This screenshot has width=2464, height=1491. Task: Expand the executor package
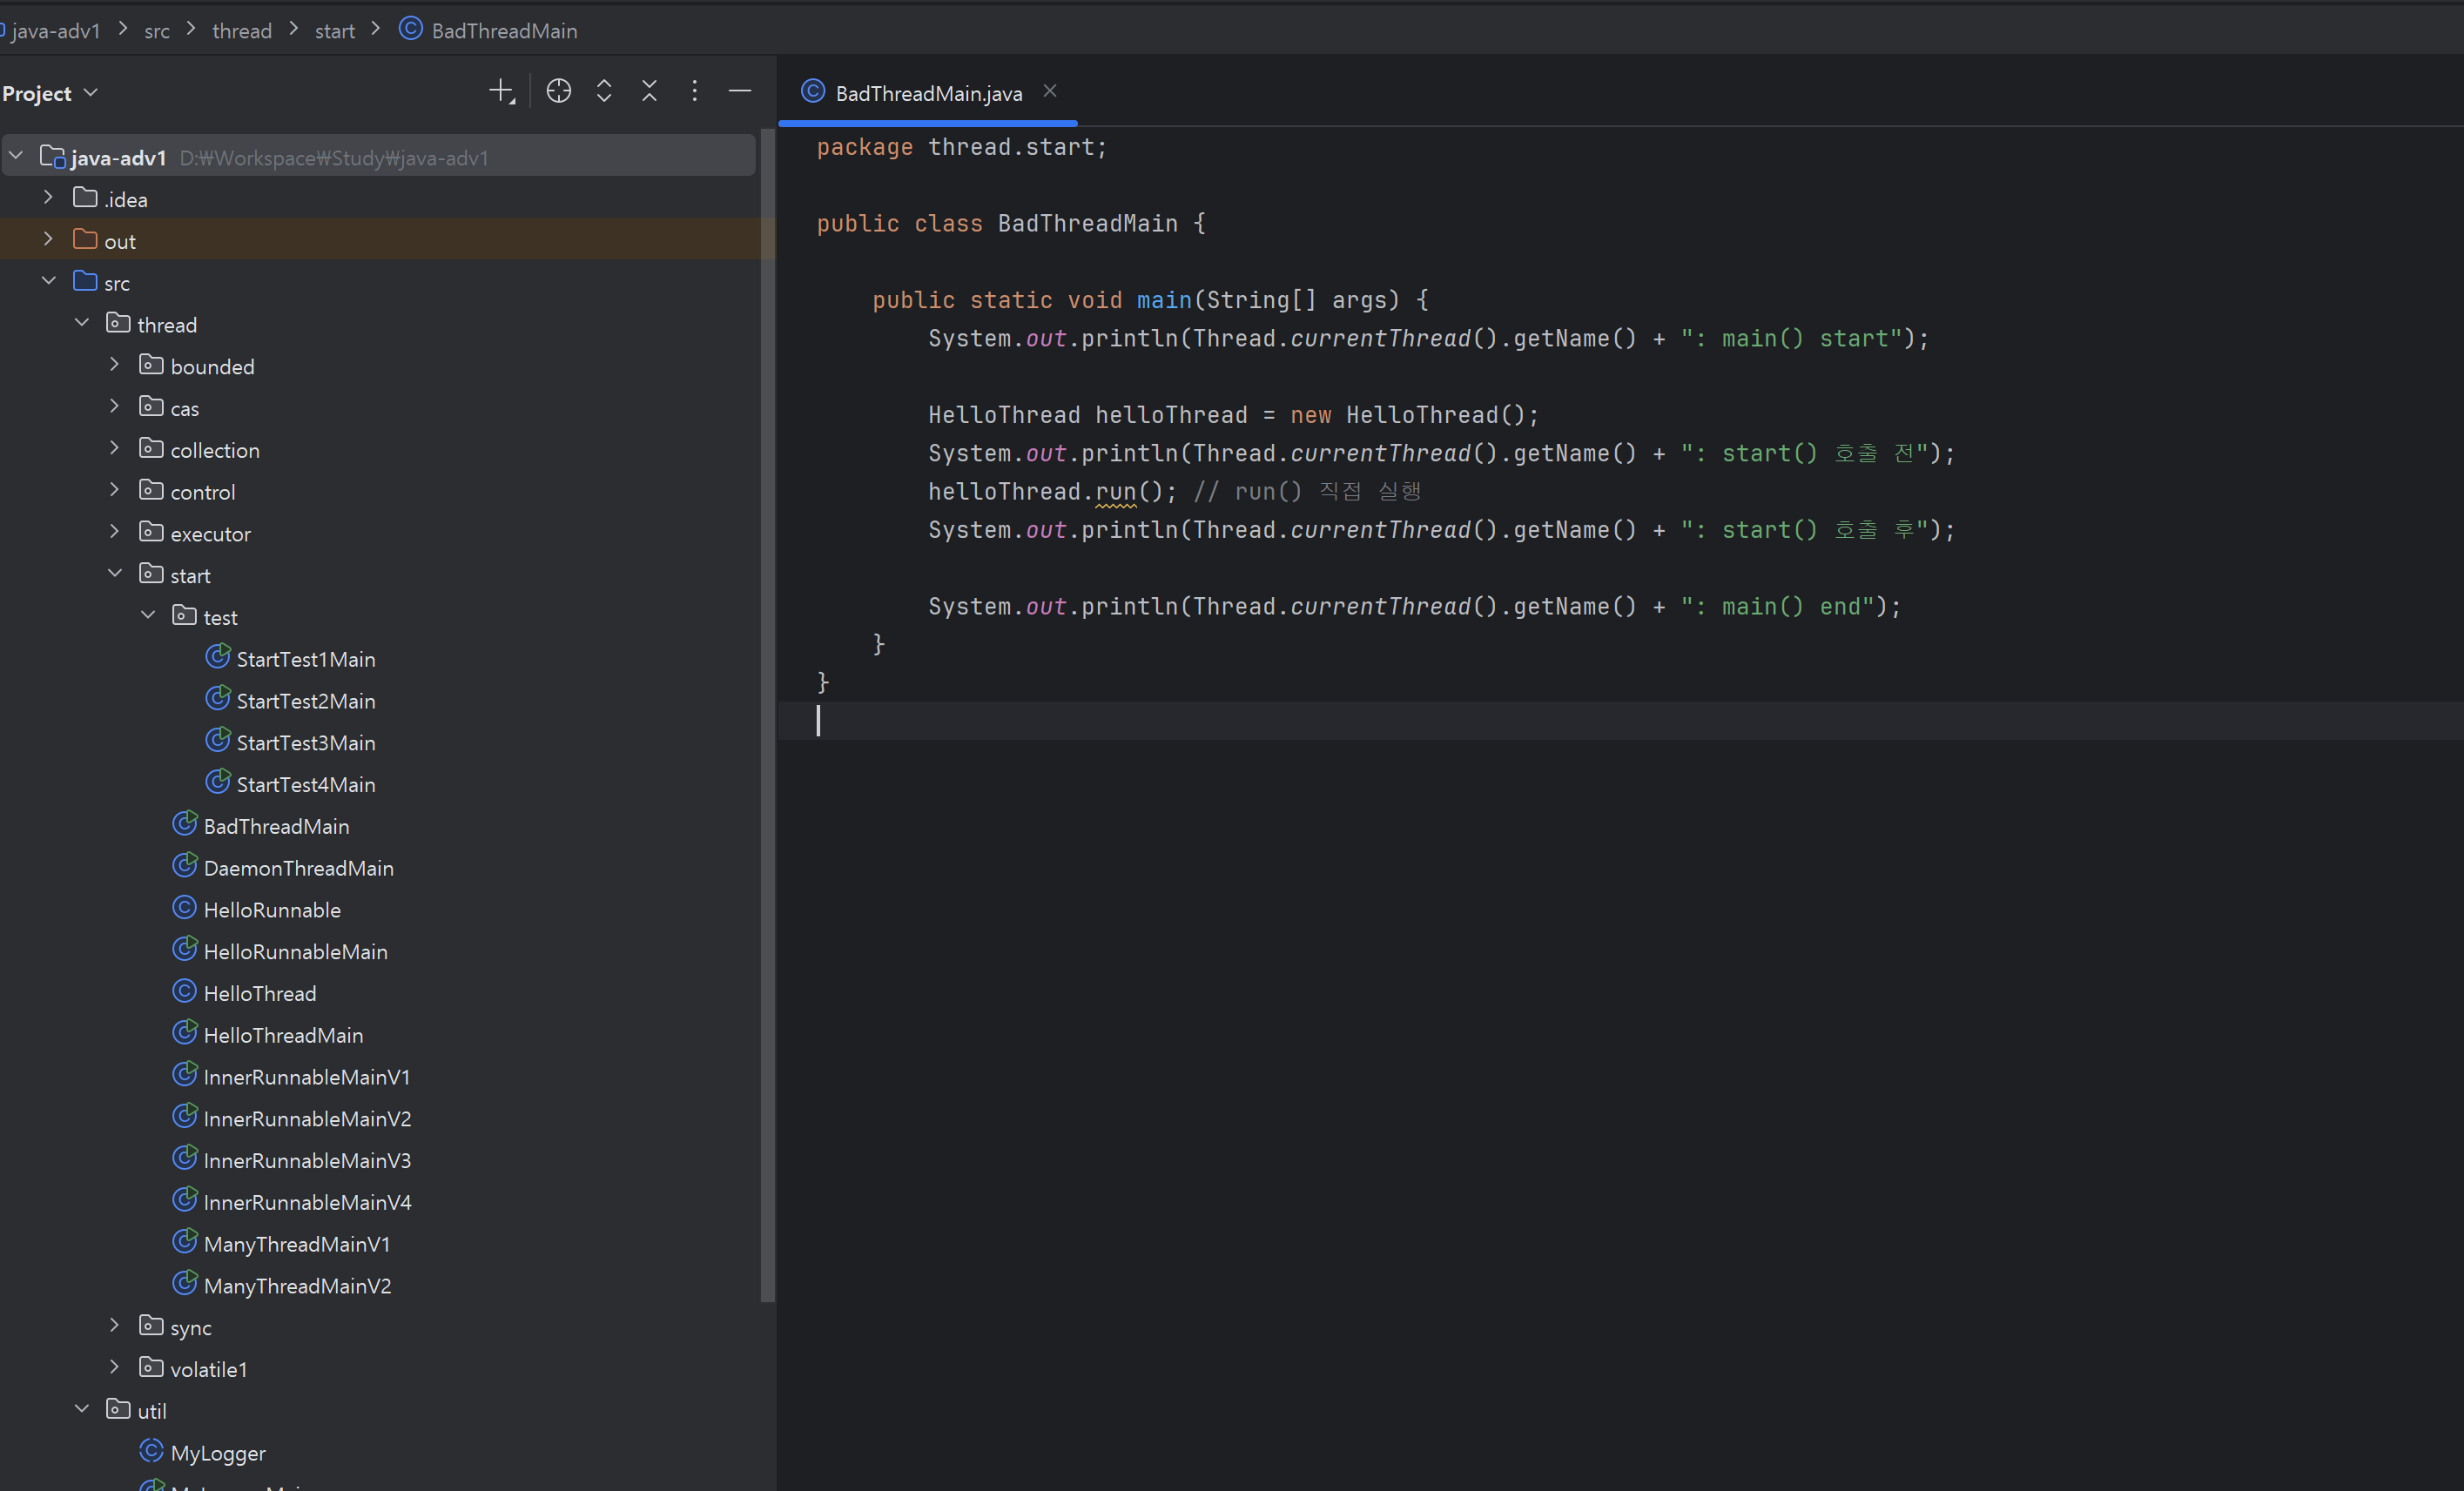click(115, 532)
